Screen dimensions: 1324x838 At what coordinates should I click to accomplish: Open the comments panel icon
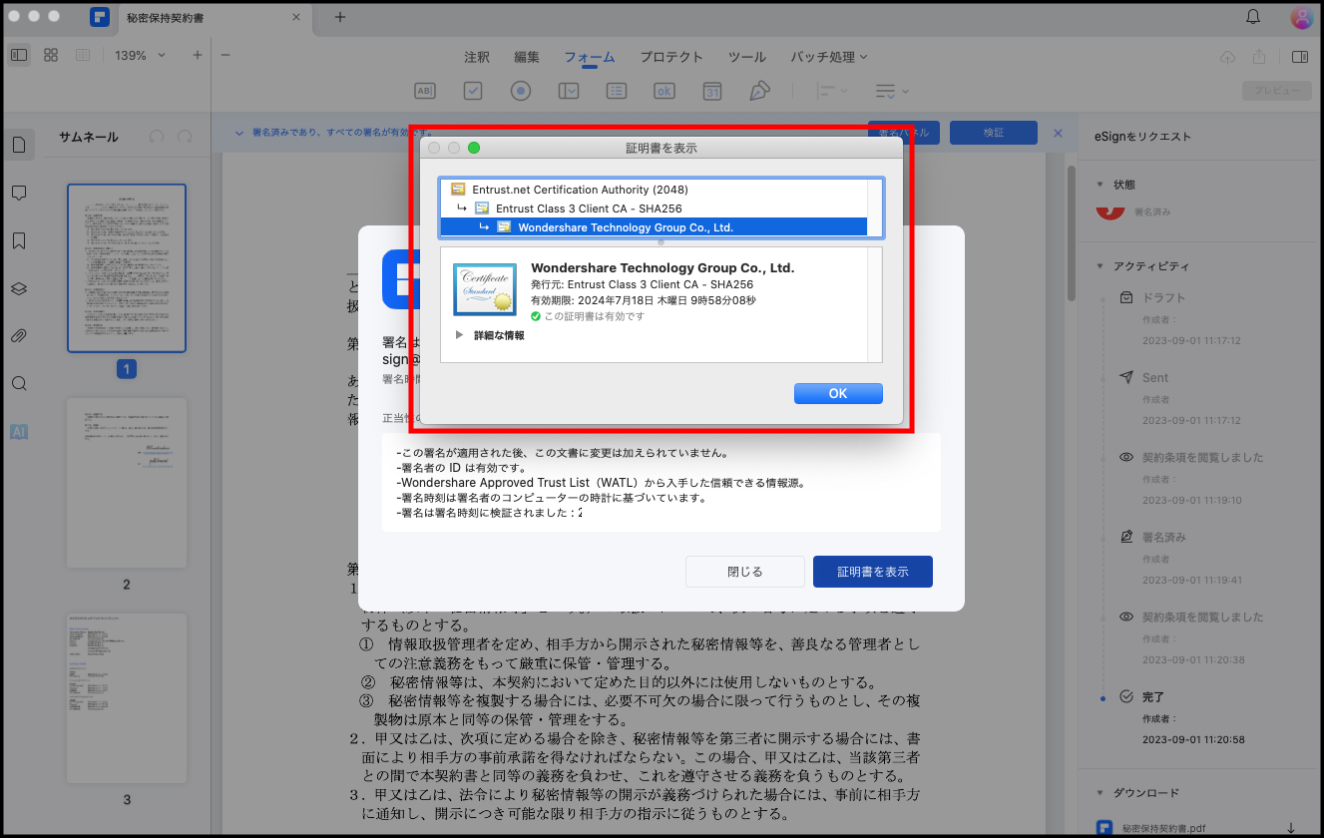pos(18,193)
